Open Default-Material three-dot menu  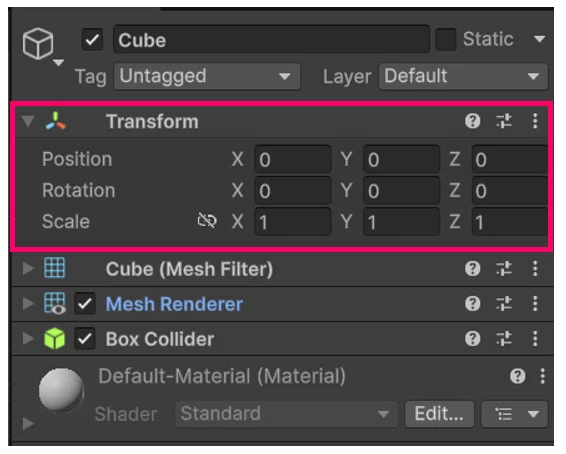point(542,376)
